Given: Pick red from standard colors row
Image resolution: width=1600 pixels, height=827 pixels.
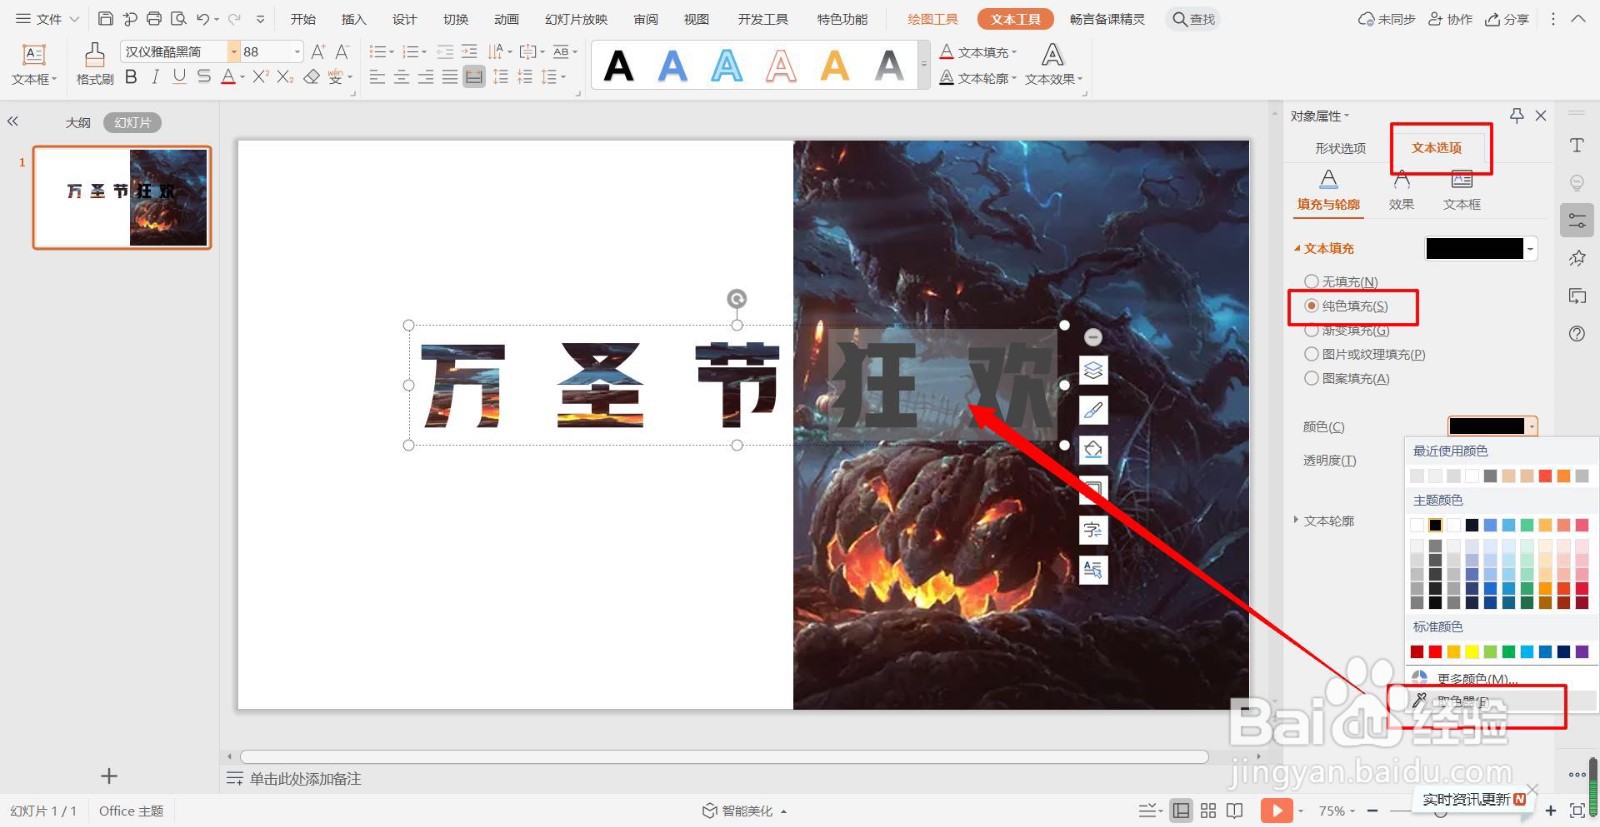Looking at the screenshot, I should (1435, 652).
